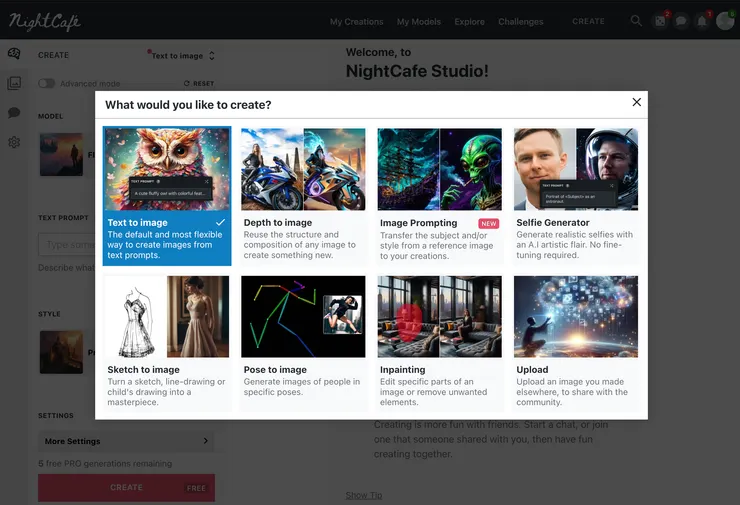The image size is (740, 505).
Task: Click '5 free PRO generations remaining' text
Action: coord(105,463)
